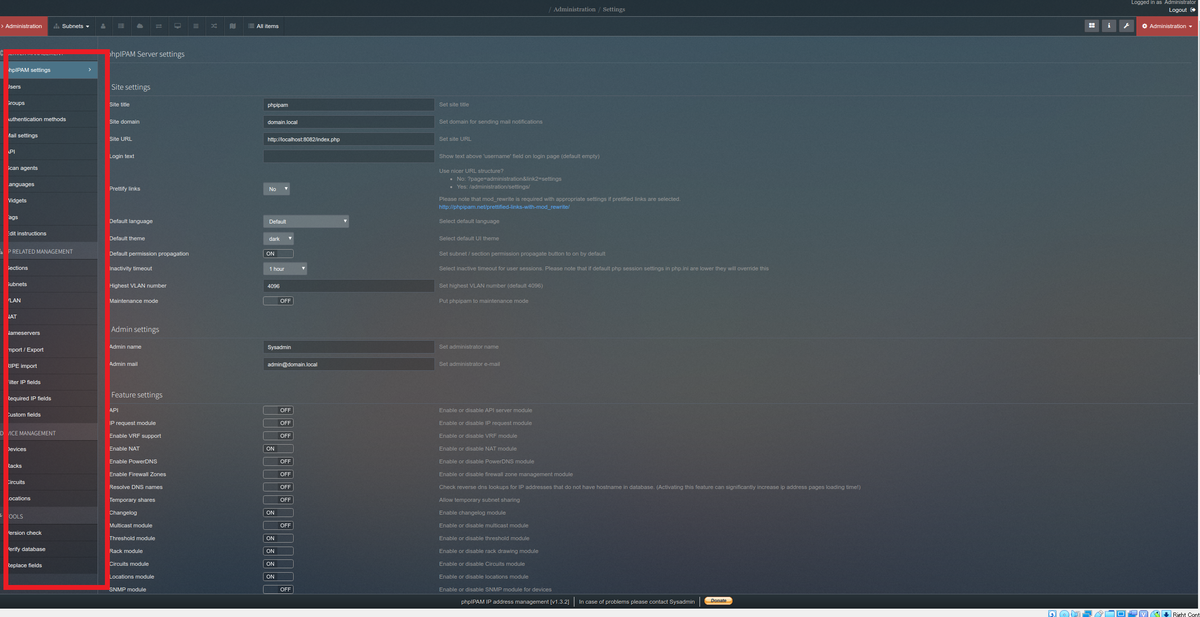Open Mail settings in sidebar
Screen dimensions: 1200x617
coord(49,135)
